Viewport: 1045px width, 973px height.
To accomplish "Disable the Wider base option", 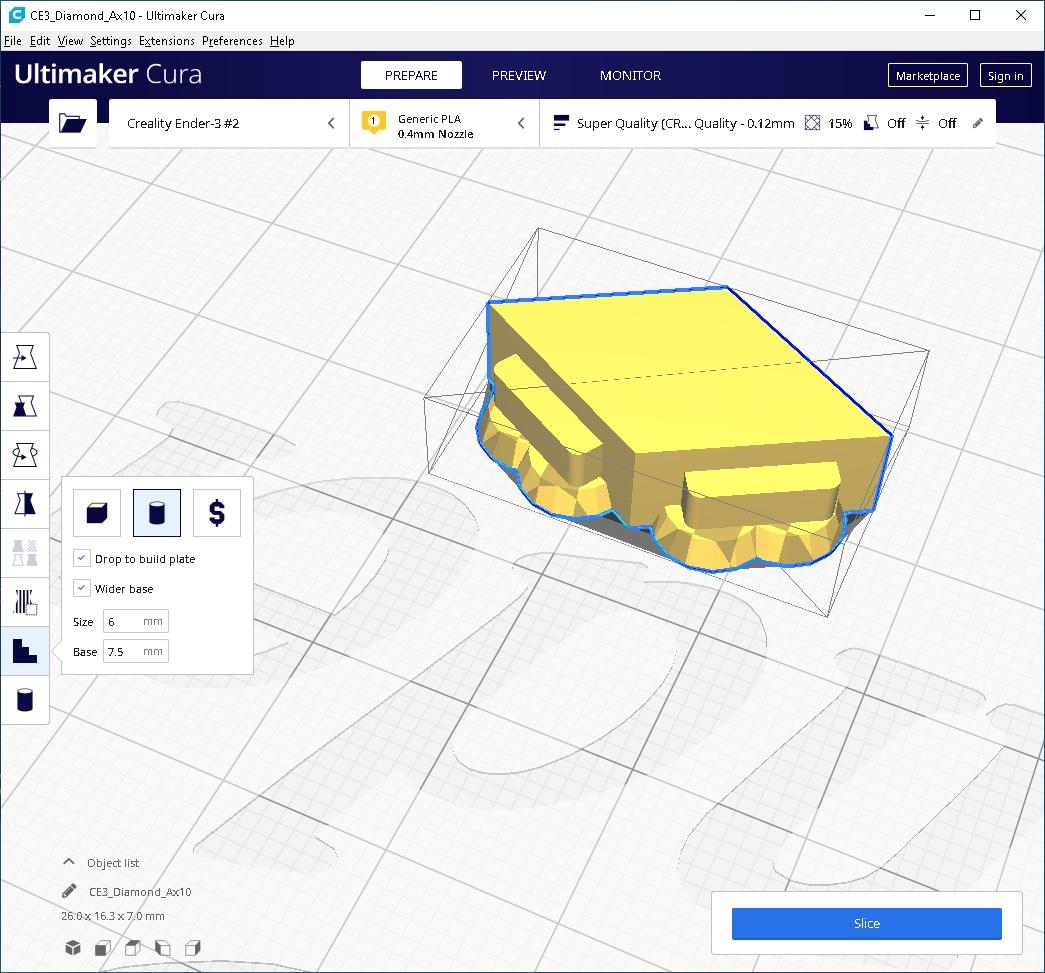I will pos(81,588).
